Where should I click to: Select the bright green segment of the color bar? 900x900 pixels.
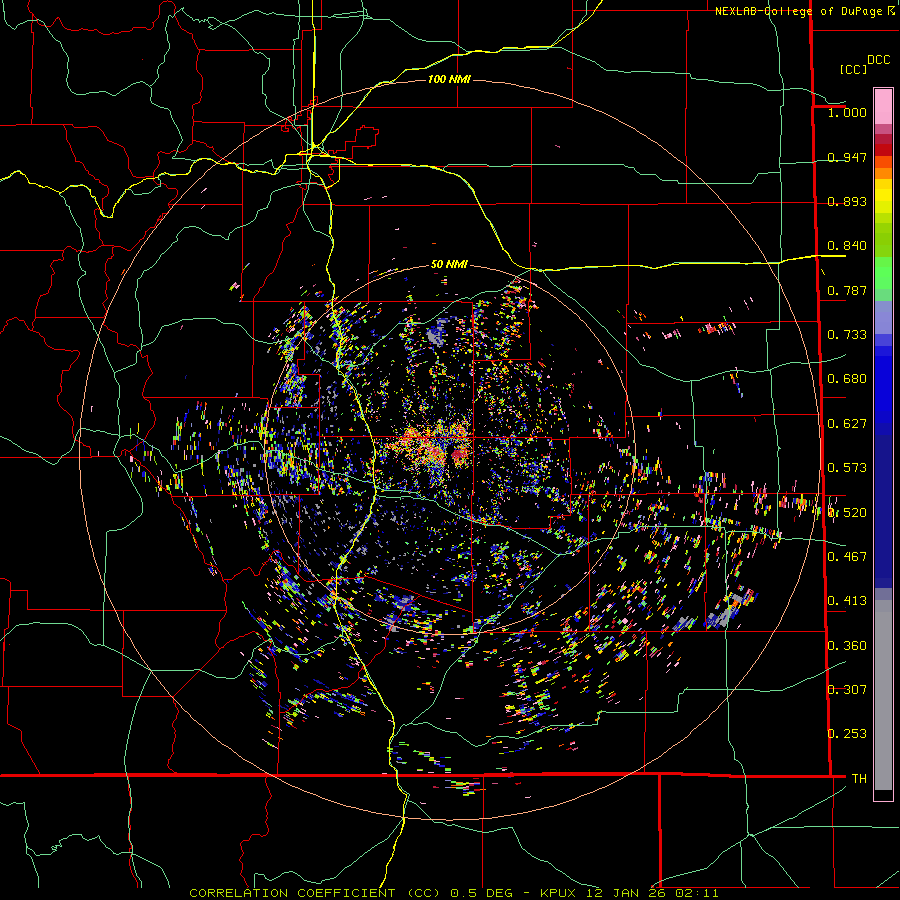(x=883, y=273)
